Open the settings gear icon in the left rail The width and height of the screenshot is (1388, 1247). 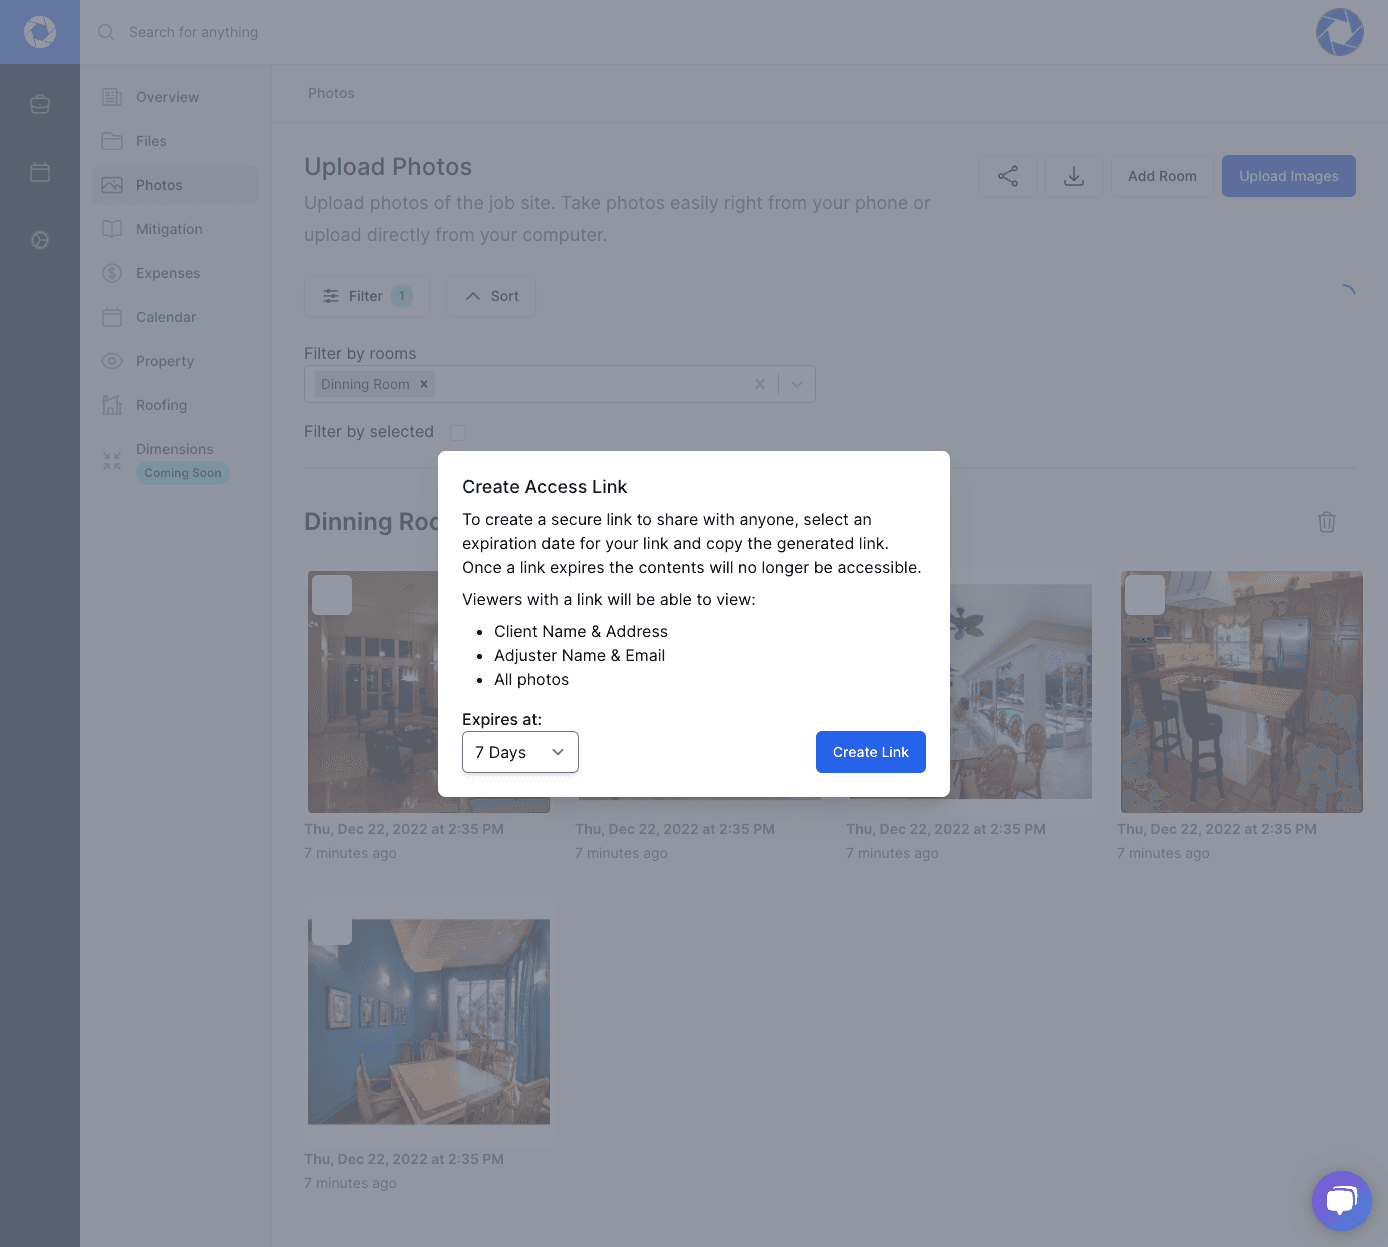40,240
